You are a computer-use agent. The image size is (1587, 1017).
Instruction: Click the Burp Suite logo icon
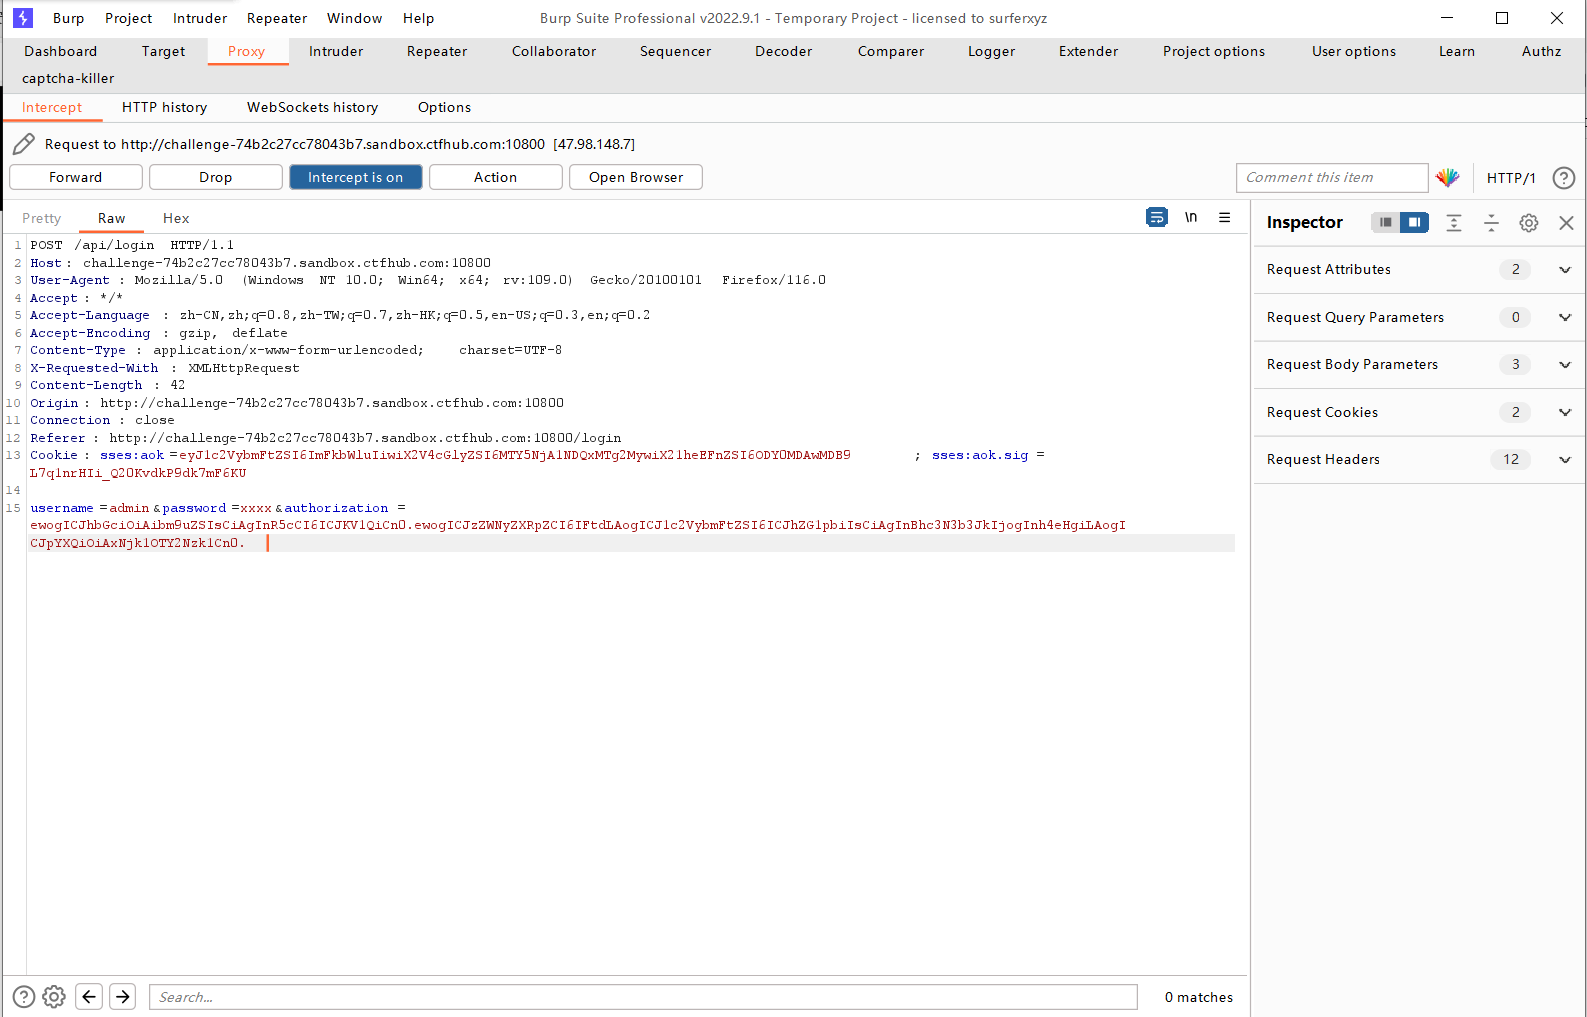click(23, 18)
